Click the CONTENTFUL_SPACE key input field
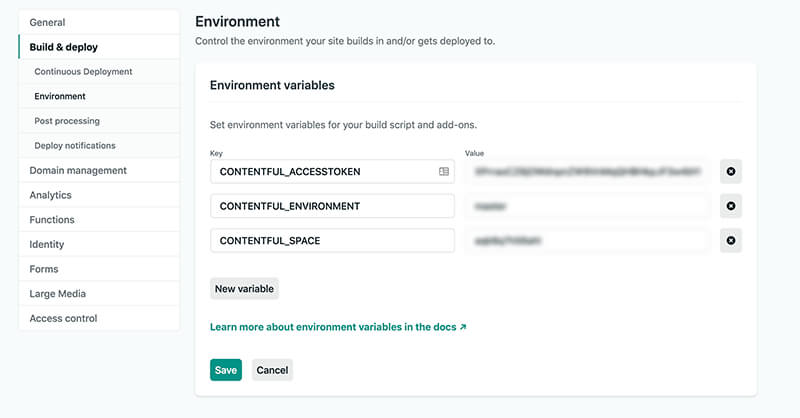 (x=332, y=241)
